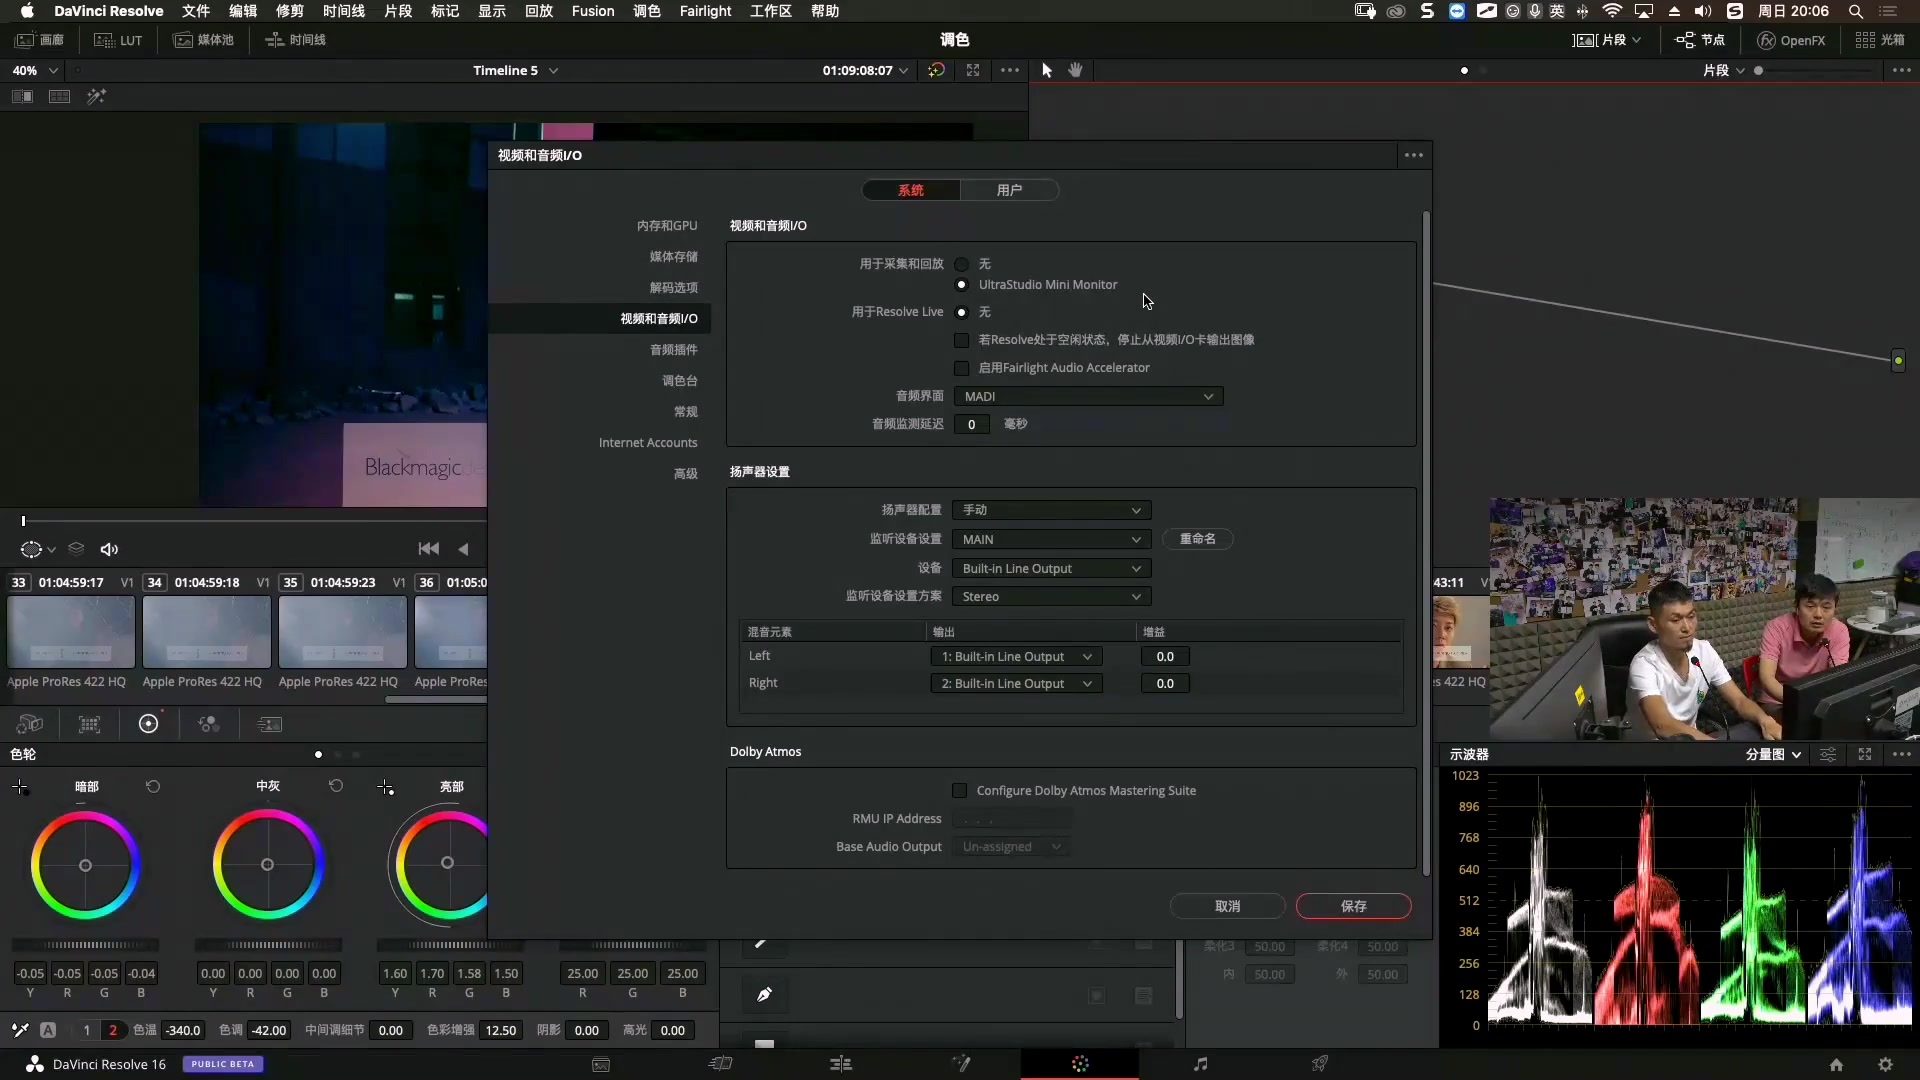
Task: Select '无' for Resolve Live
Action: [962, 312]
